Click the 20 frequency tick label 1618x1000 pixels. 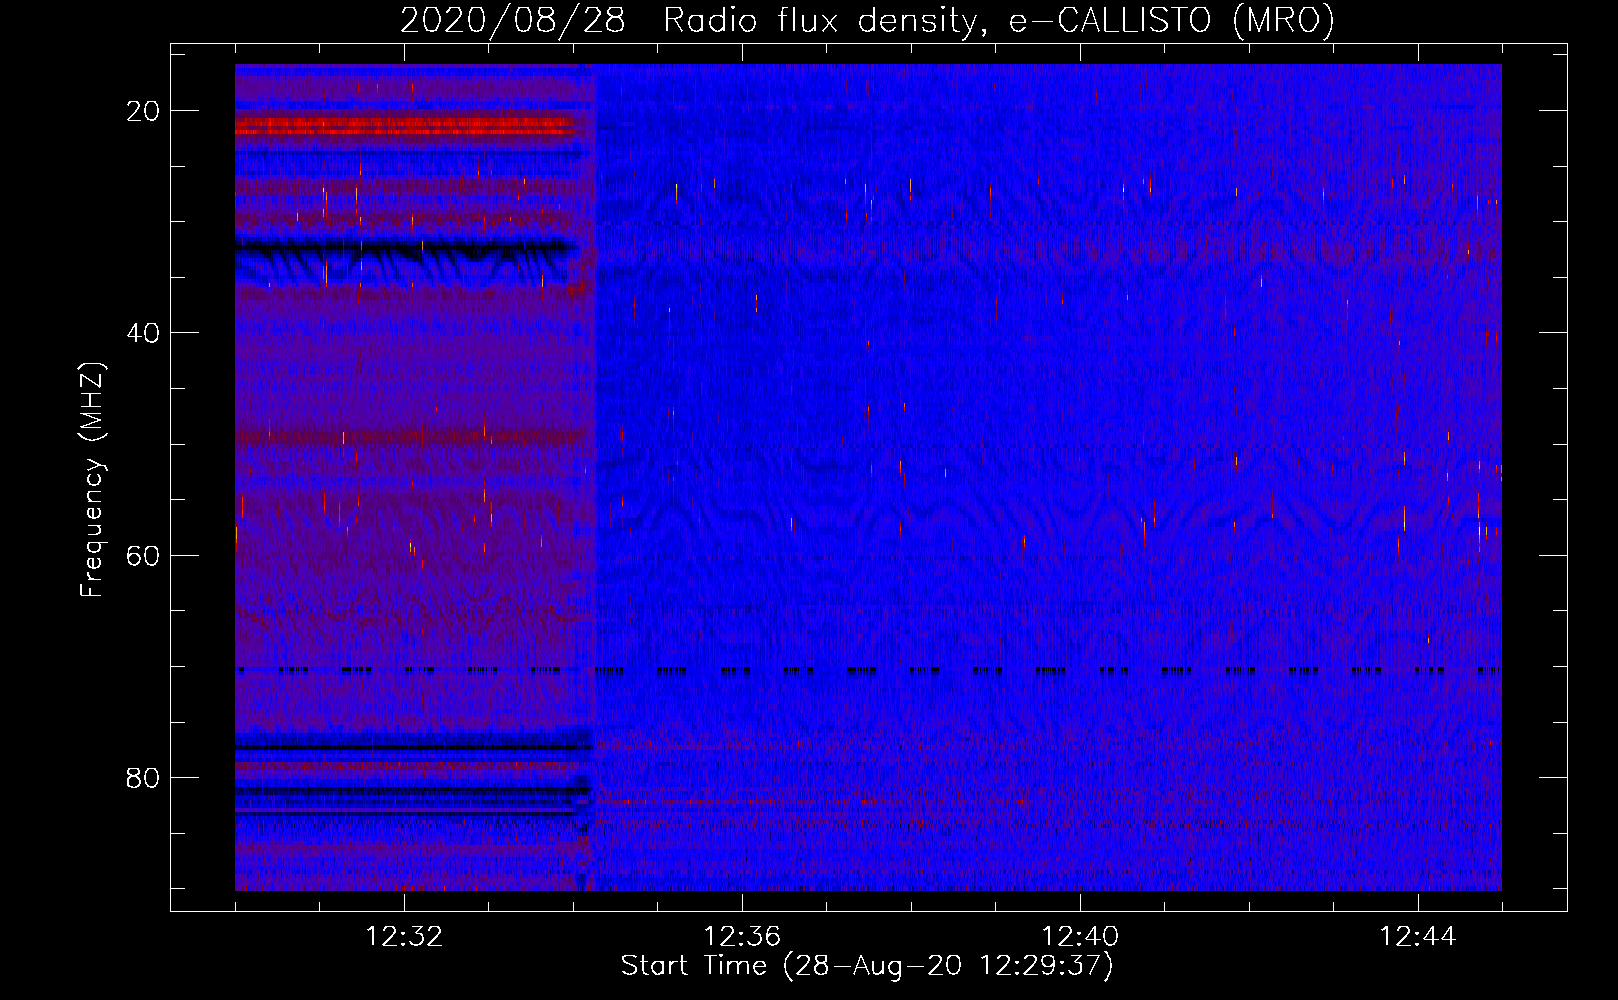click(143, 111)
